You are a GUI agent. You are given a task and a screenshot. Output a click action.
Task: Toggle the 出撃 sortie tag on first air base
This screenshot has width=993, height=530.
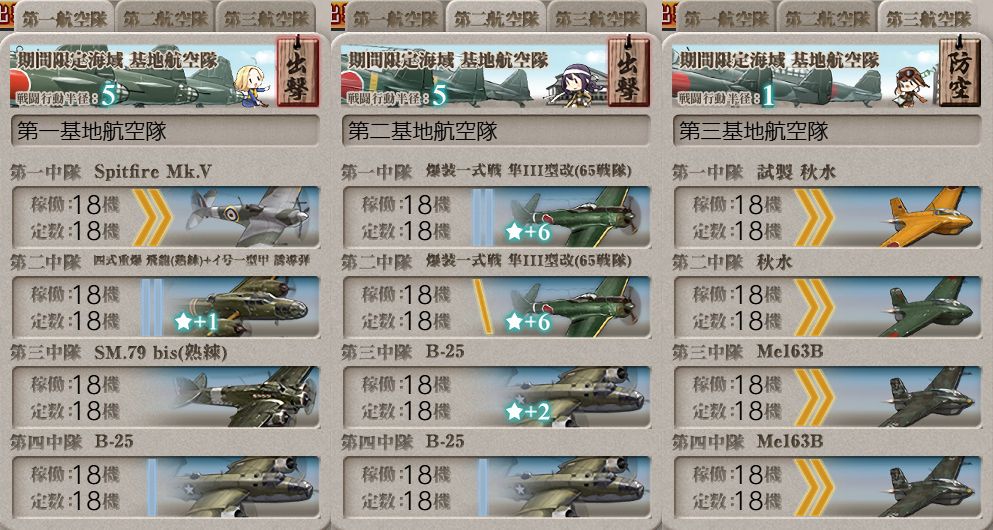[x=298, y=72]
